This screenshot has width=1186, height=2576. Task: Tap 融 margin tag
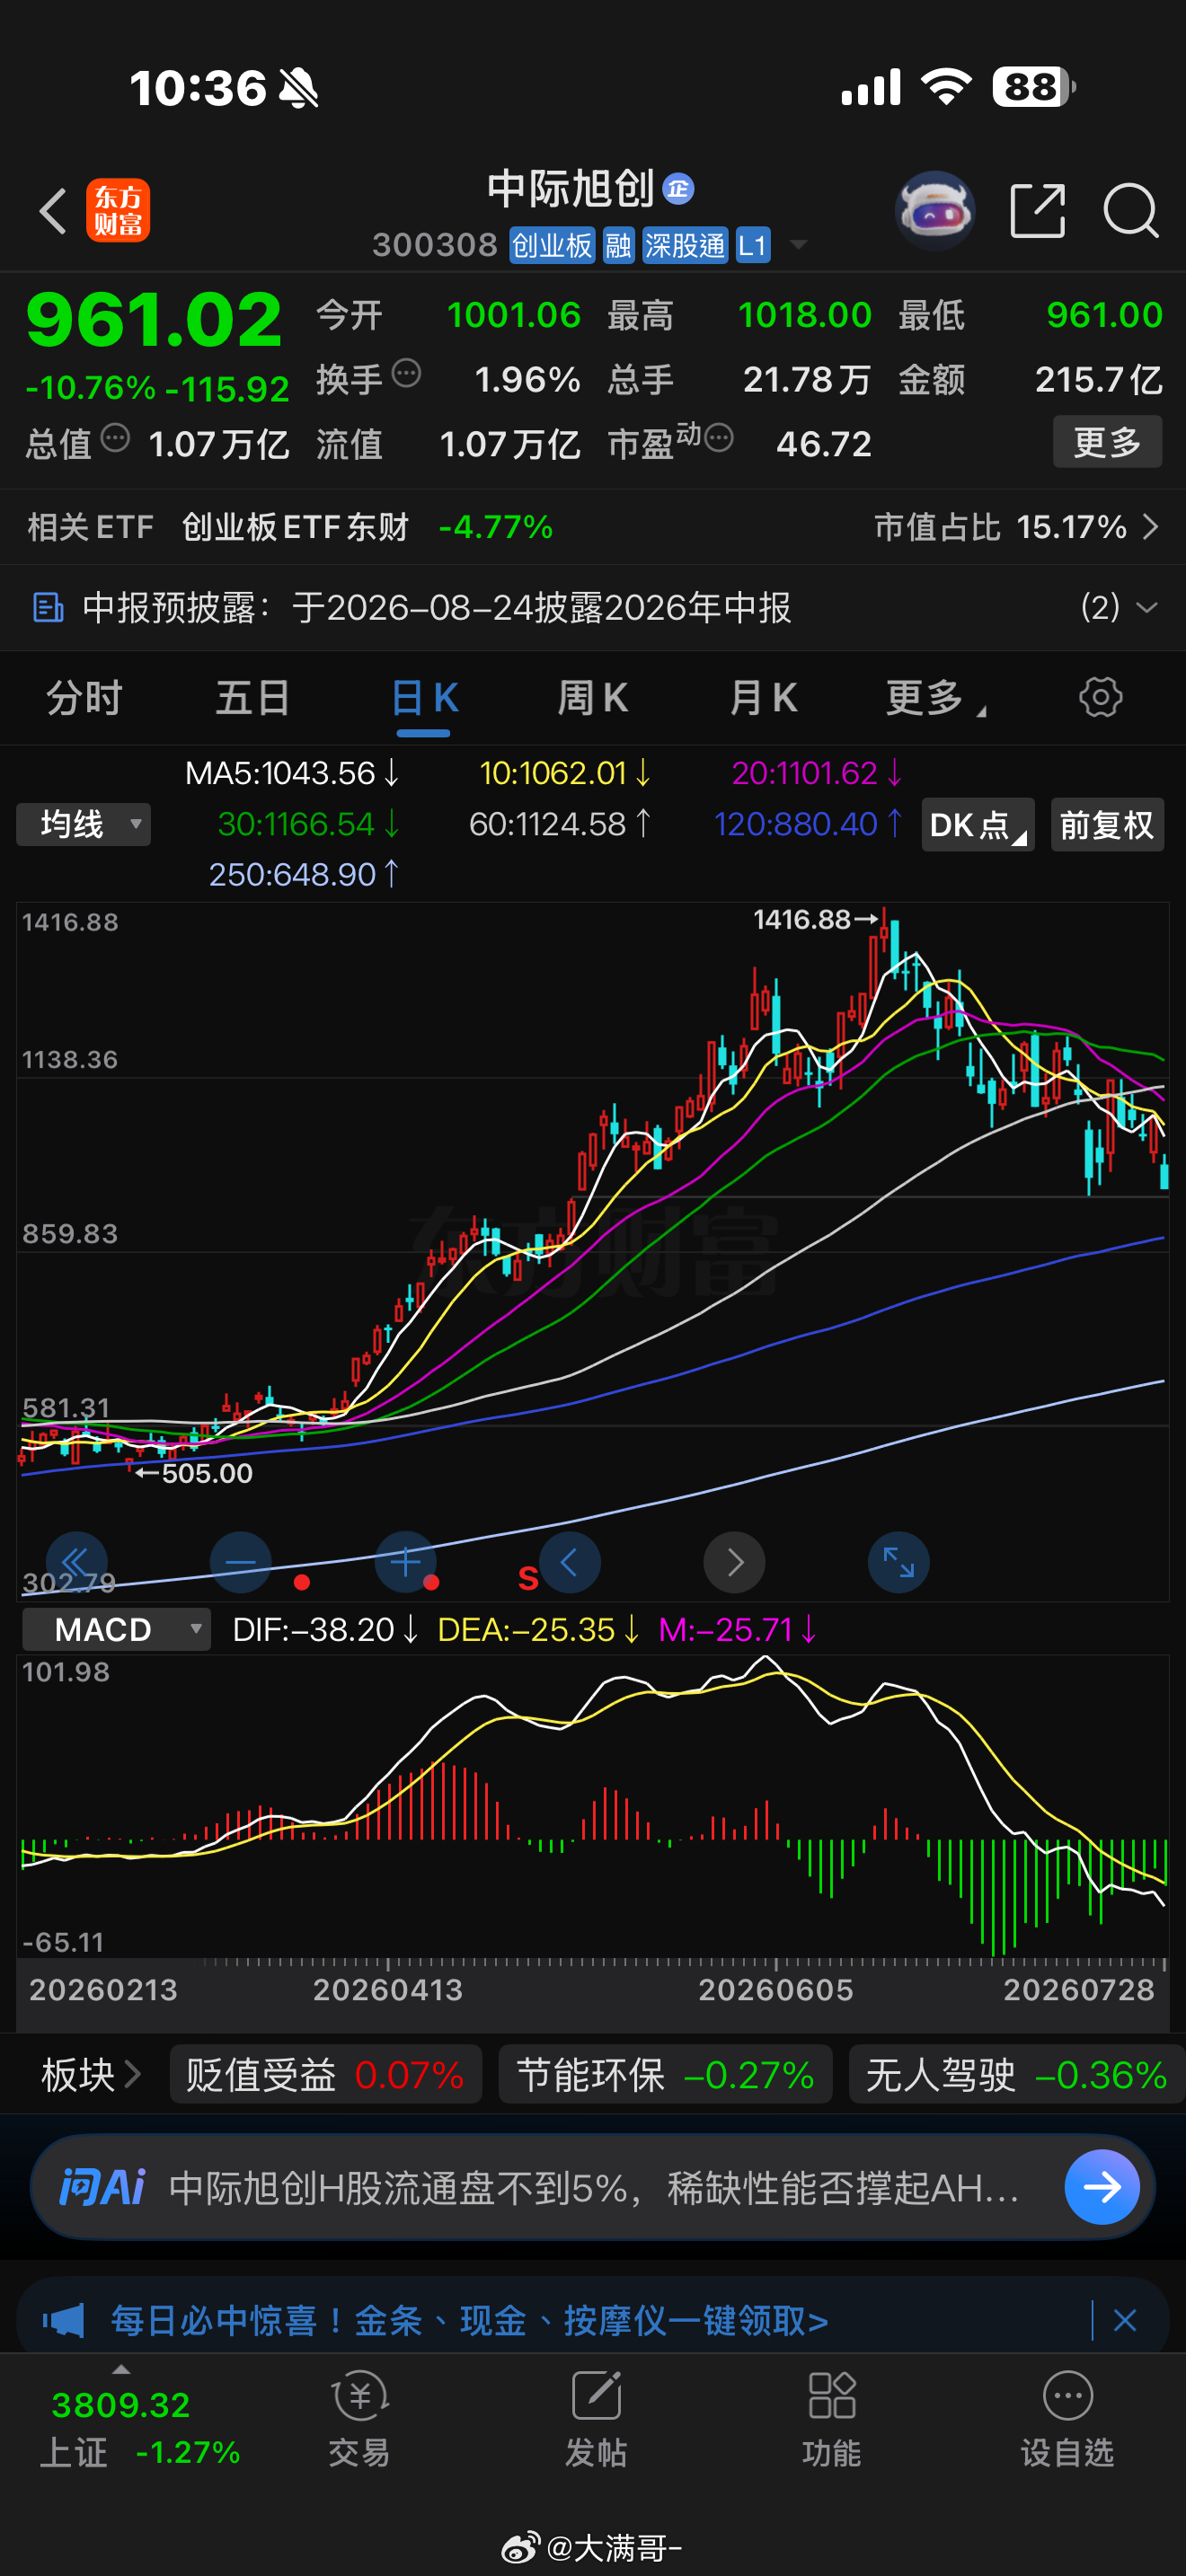618,245
